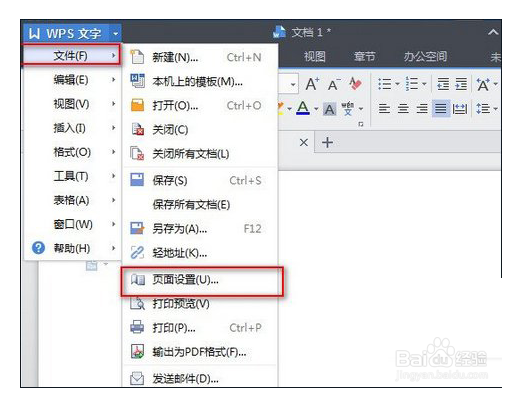
Task: Click the 轻地址 link icon
Action: click(x=137, y=253)
